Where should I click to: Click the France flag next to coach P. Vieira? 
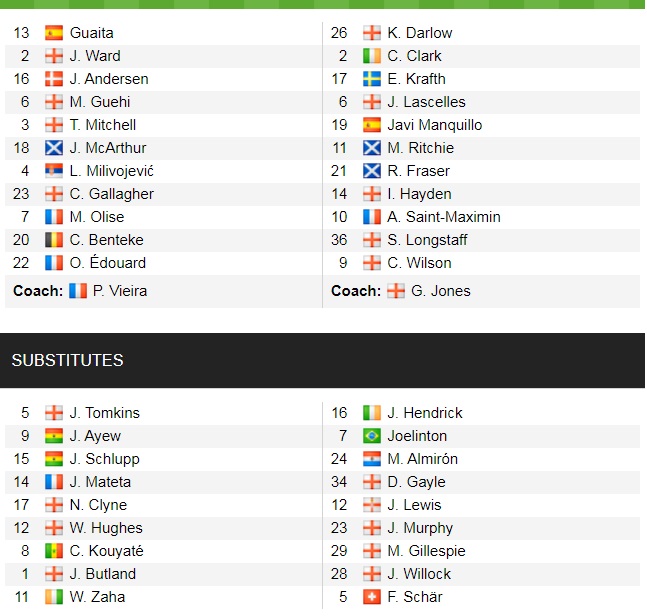tap(78, 291)
